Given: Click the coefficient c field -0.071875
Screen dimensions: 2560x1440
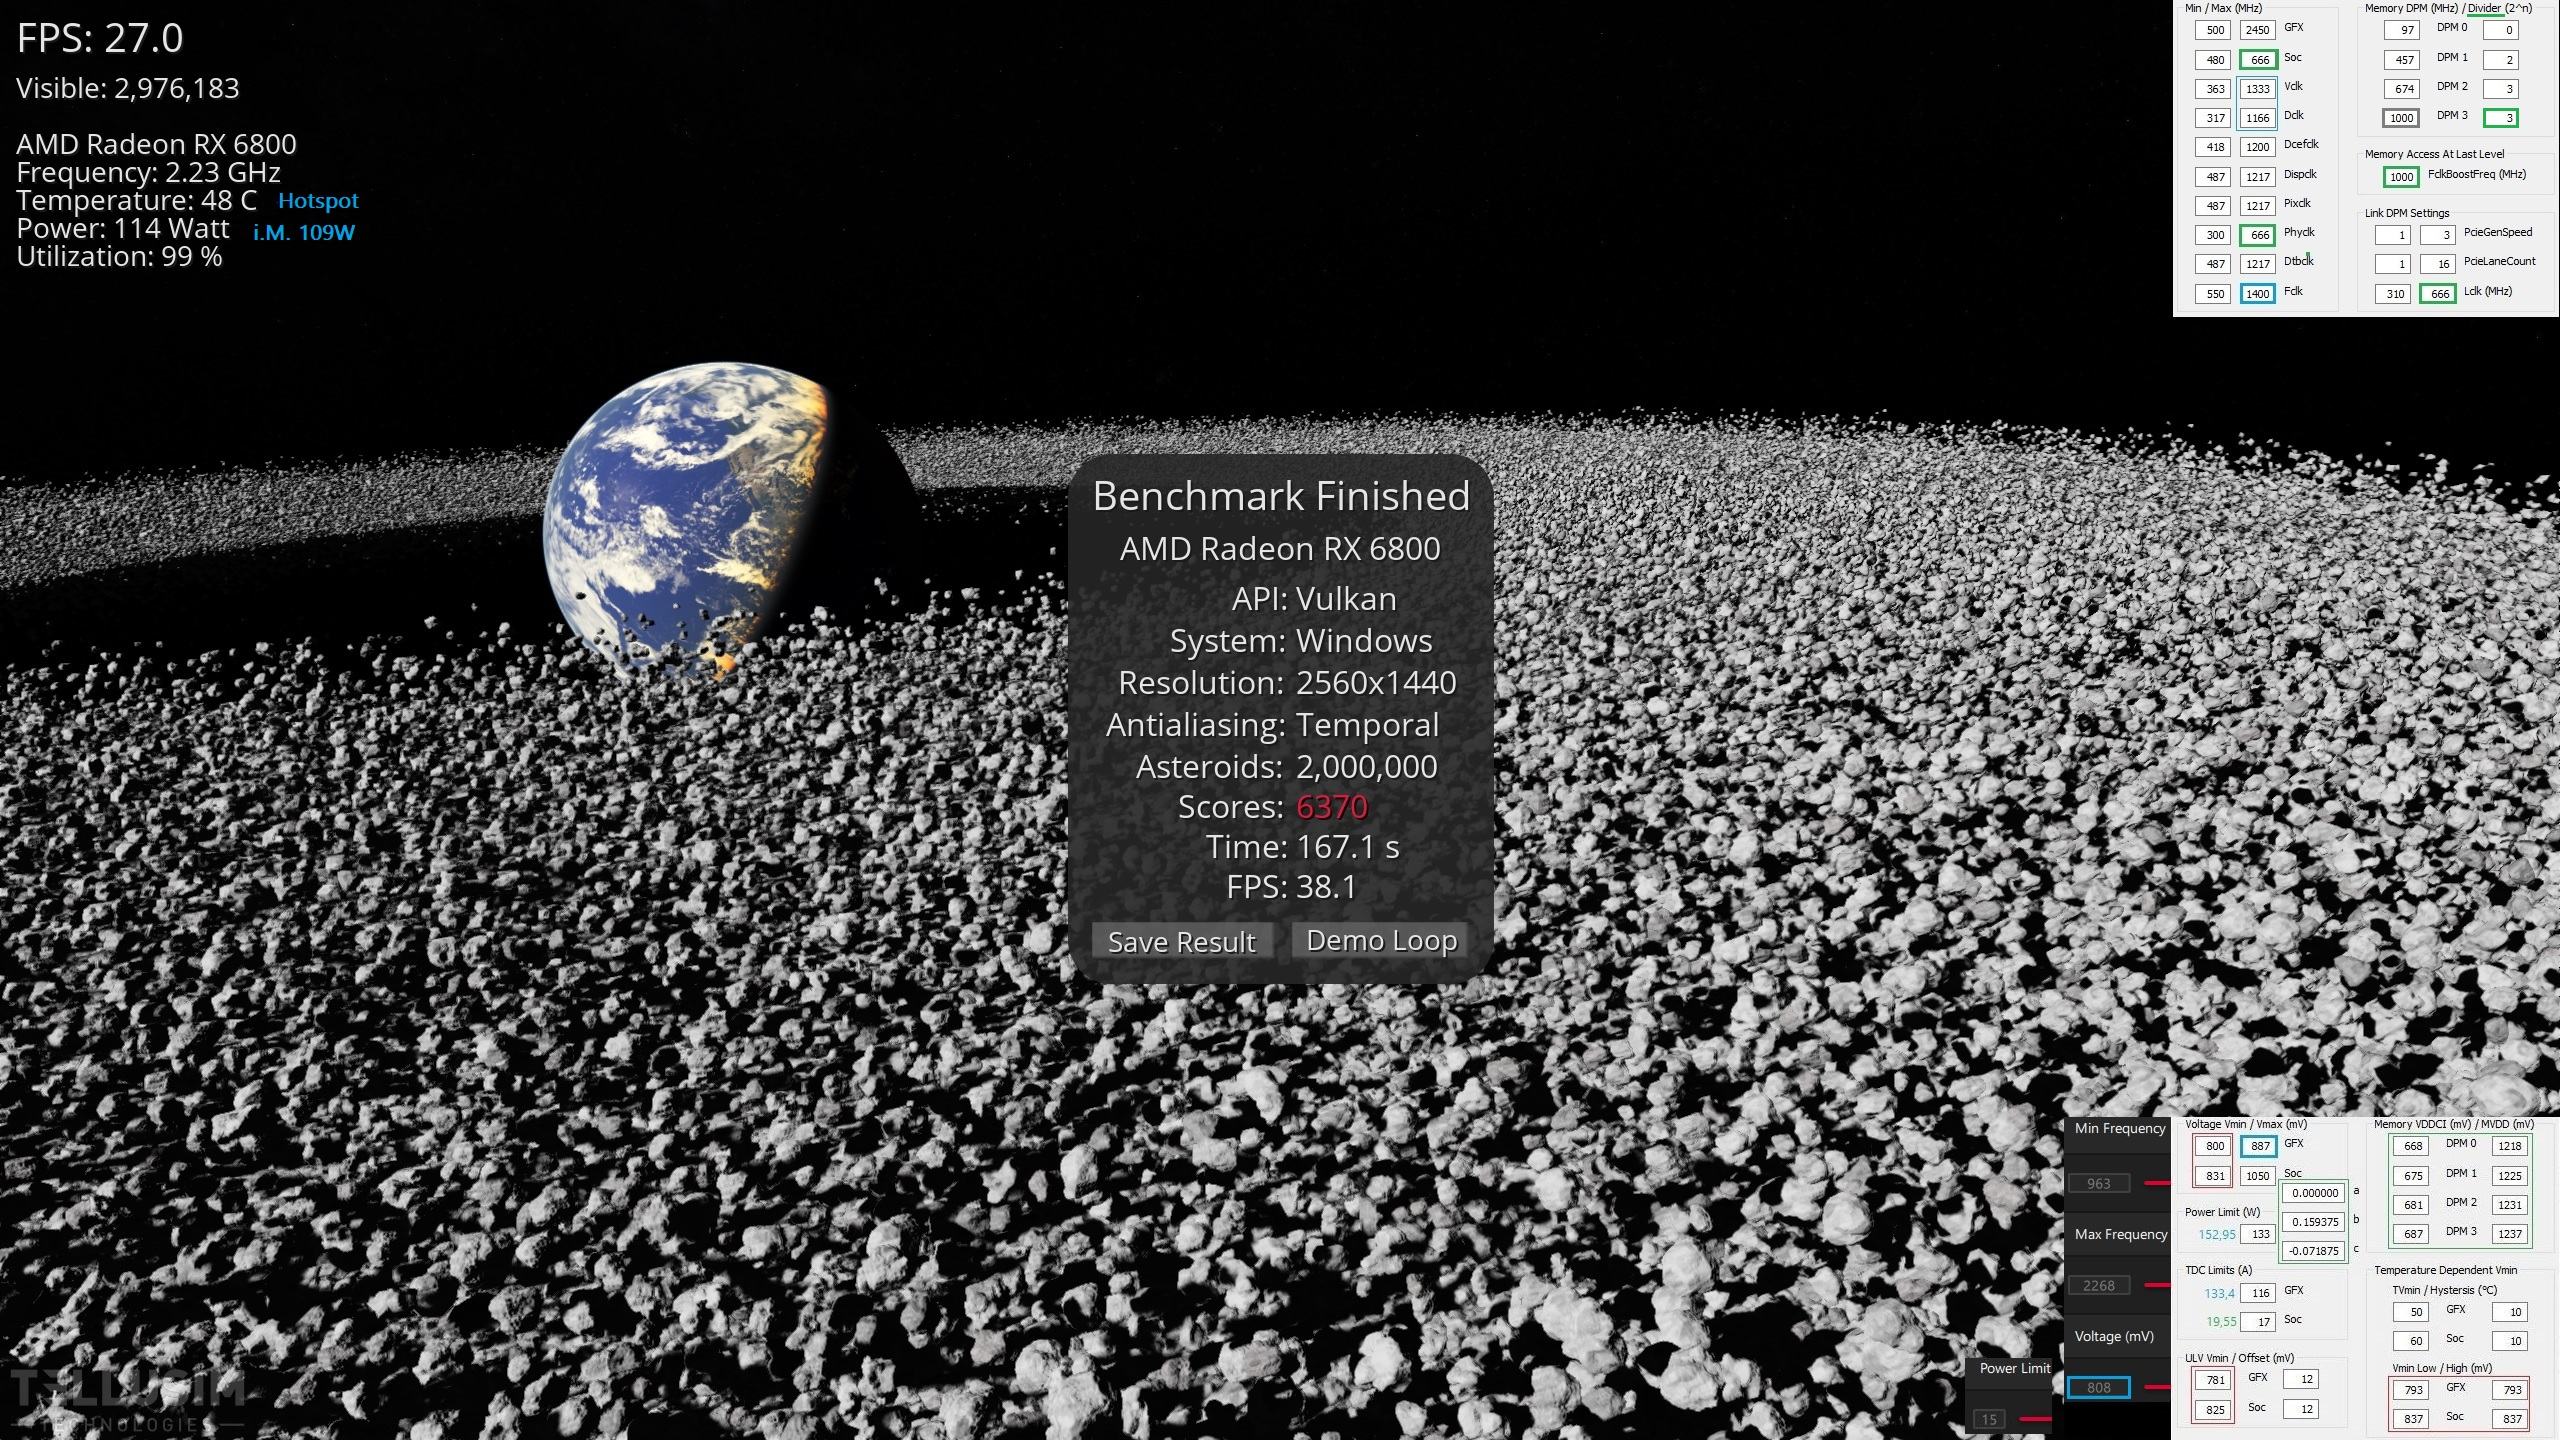Looking at the screenshot, I should [x=2313, y=1250].
